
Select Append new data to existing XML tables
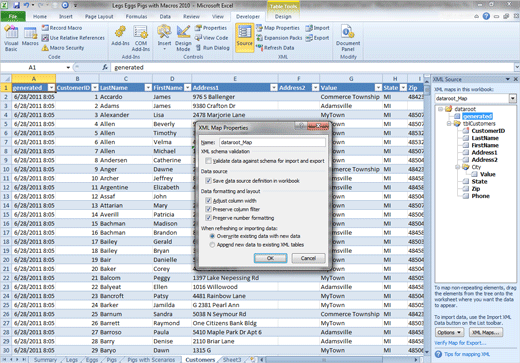tap(212, 245)
